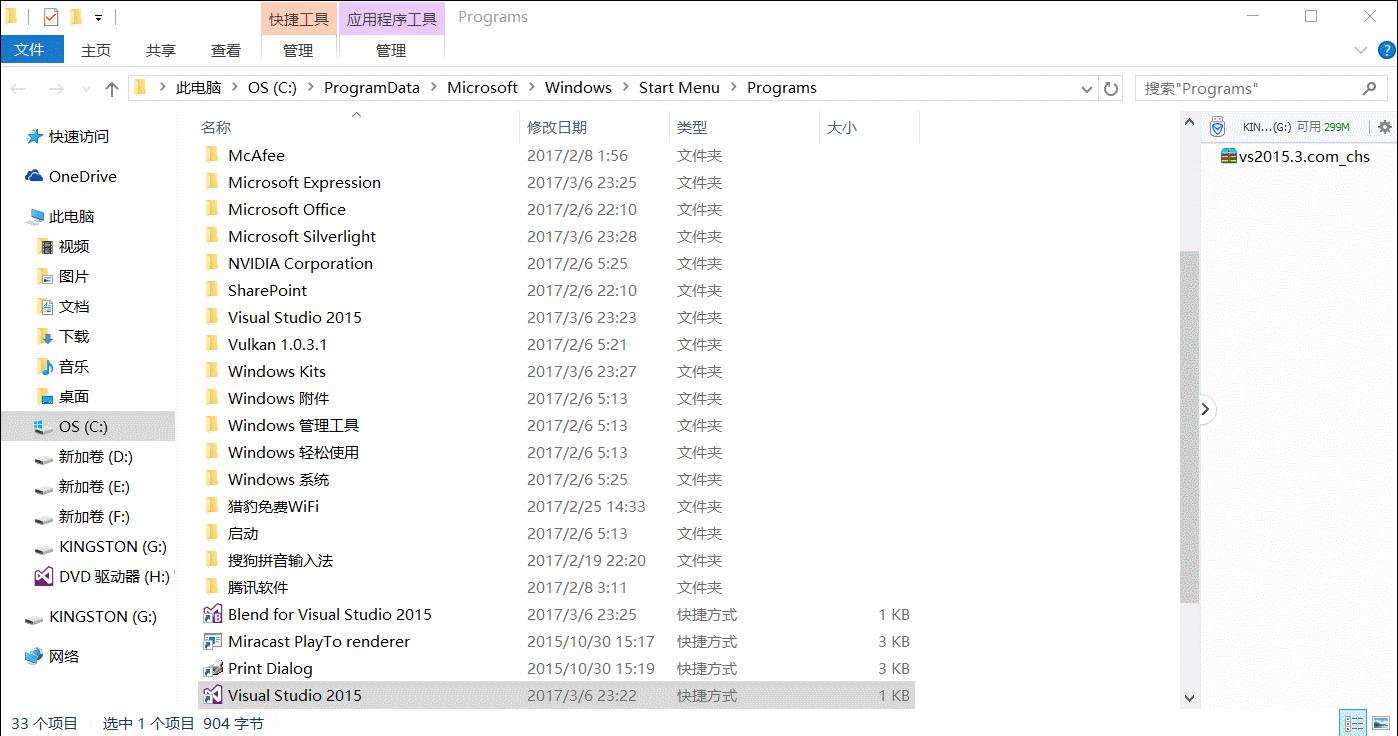This screenshot has width=1398, height=736.
Task: Navigate up to the parent folder
Action: (x=111, y=88)
